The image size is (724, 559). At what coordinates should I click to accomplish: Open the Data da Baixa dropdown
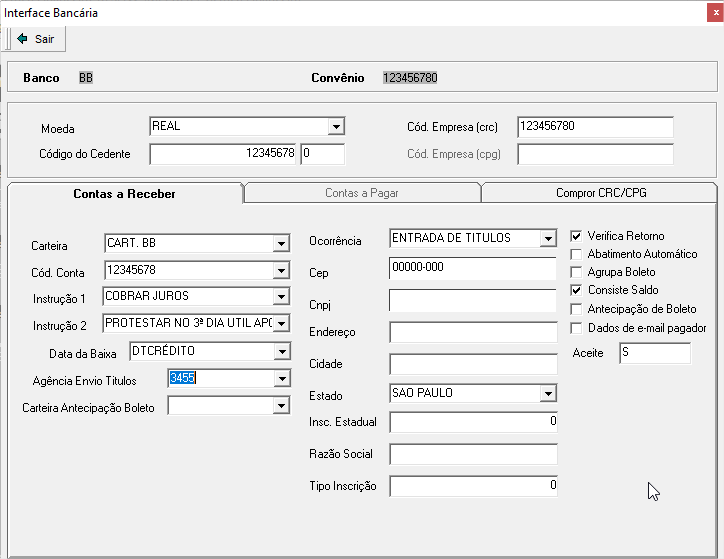coord(282,352)
